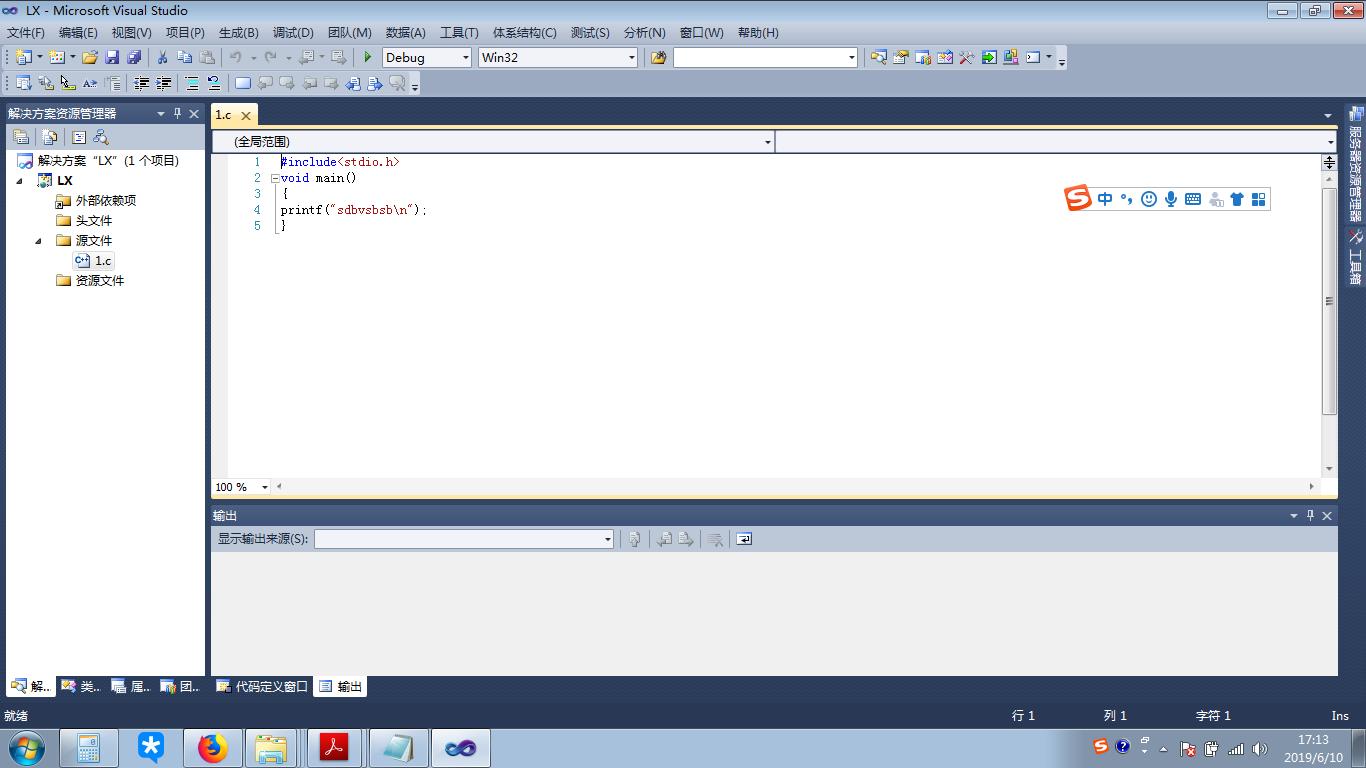1366x768 pixels.
Task: Click the Save All toolbar icon
Action: (x=134, y=57)
